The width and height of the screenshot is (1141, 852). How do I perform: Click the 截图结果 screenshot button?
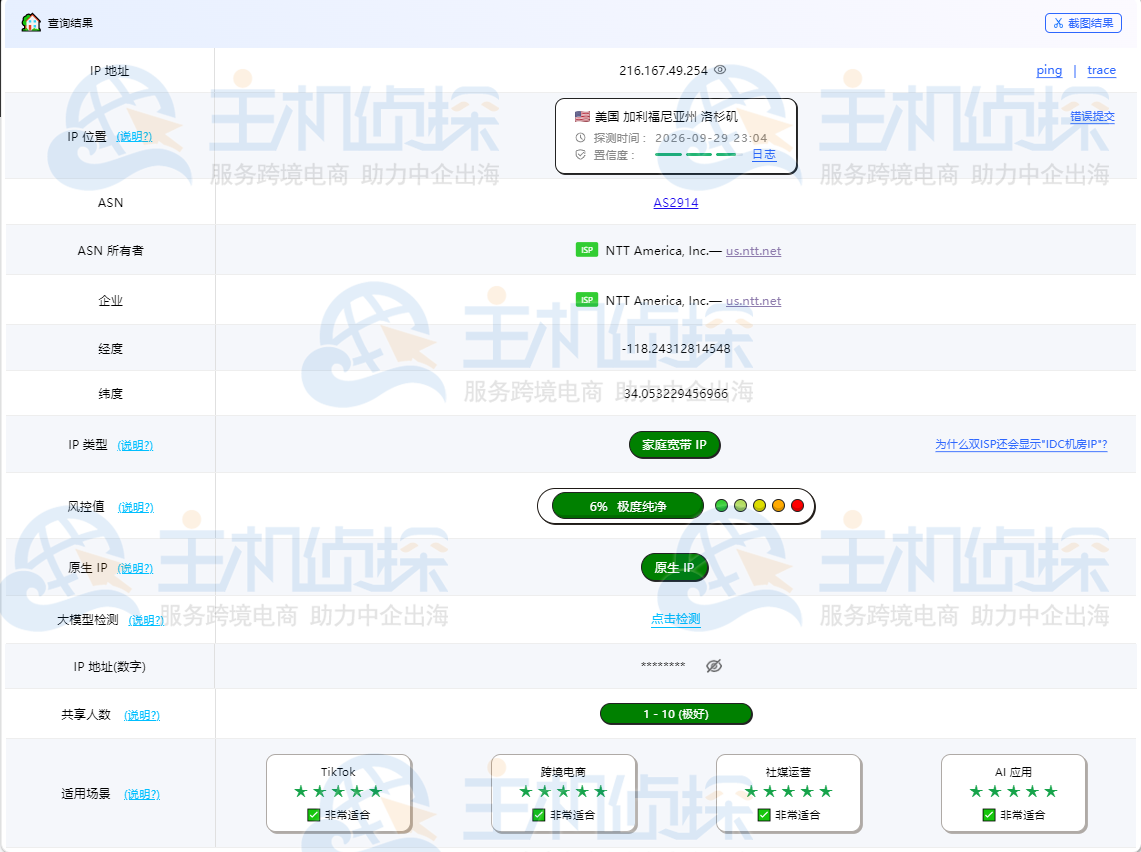click(x=1083, y=23)
